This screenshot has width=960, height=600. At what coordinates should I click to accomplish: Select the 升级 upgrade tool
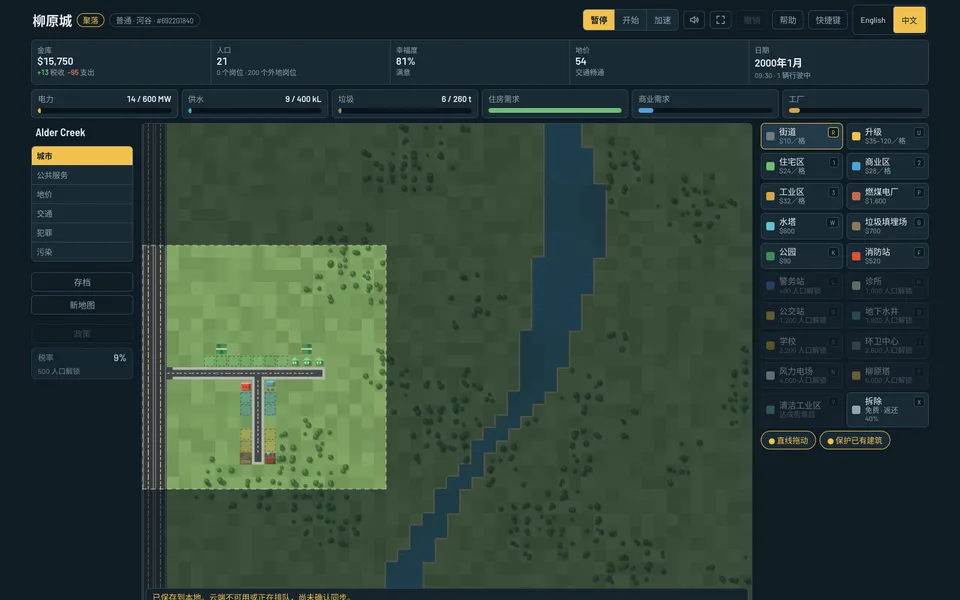point(887,136)
